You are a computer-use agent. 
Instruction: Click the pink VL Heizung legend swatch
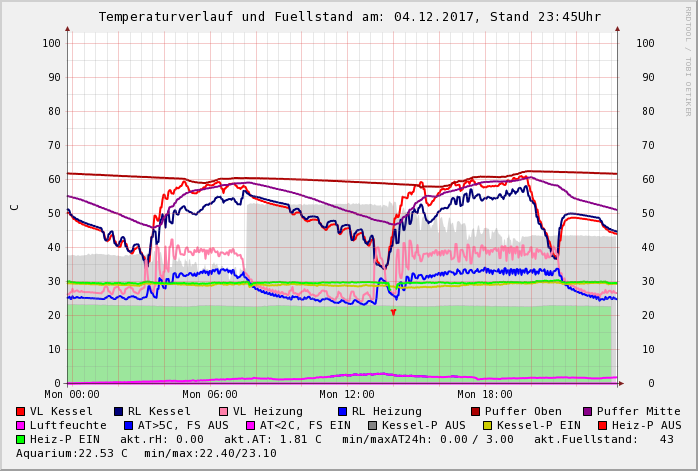pos(224,411)
